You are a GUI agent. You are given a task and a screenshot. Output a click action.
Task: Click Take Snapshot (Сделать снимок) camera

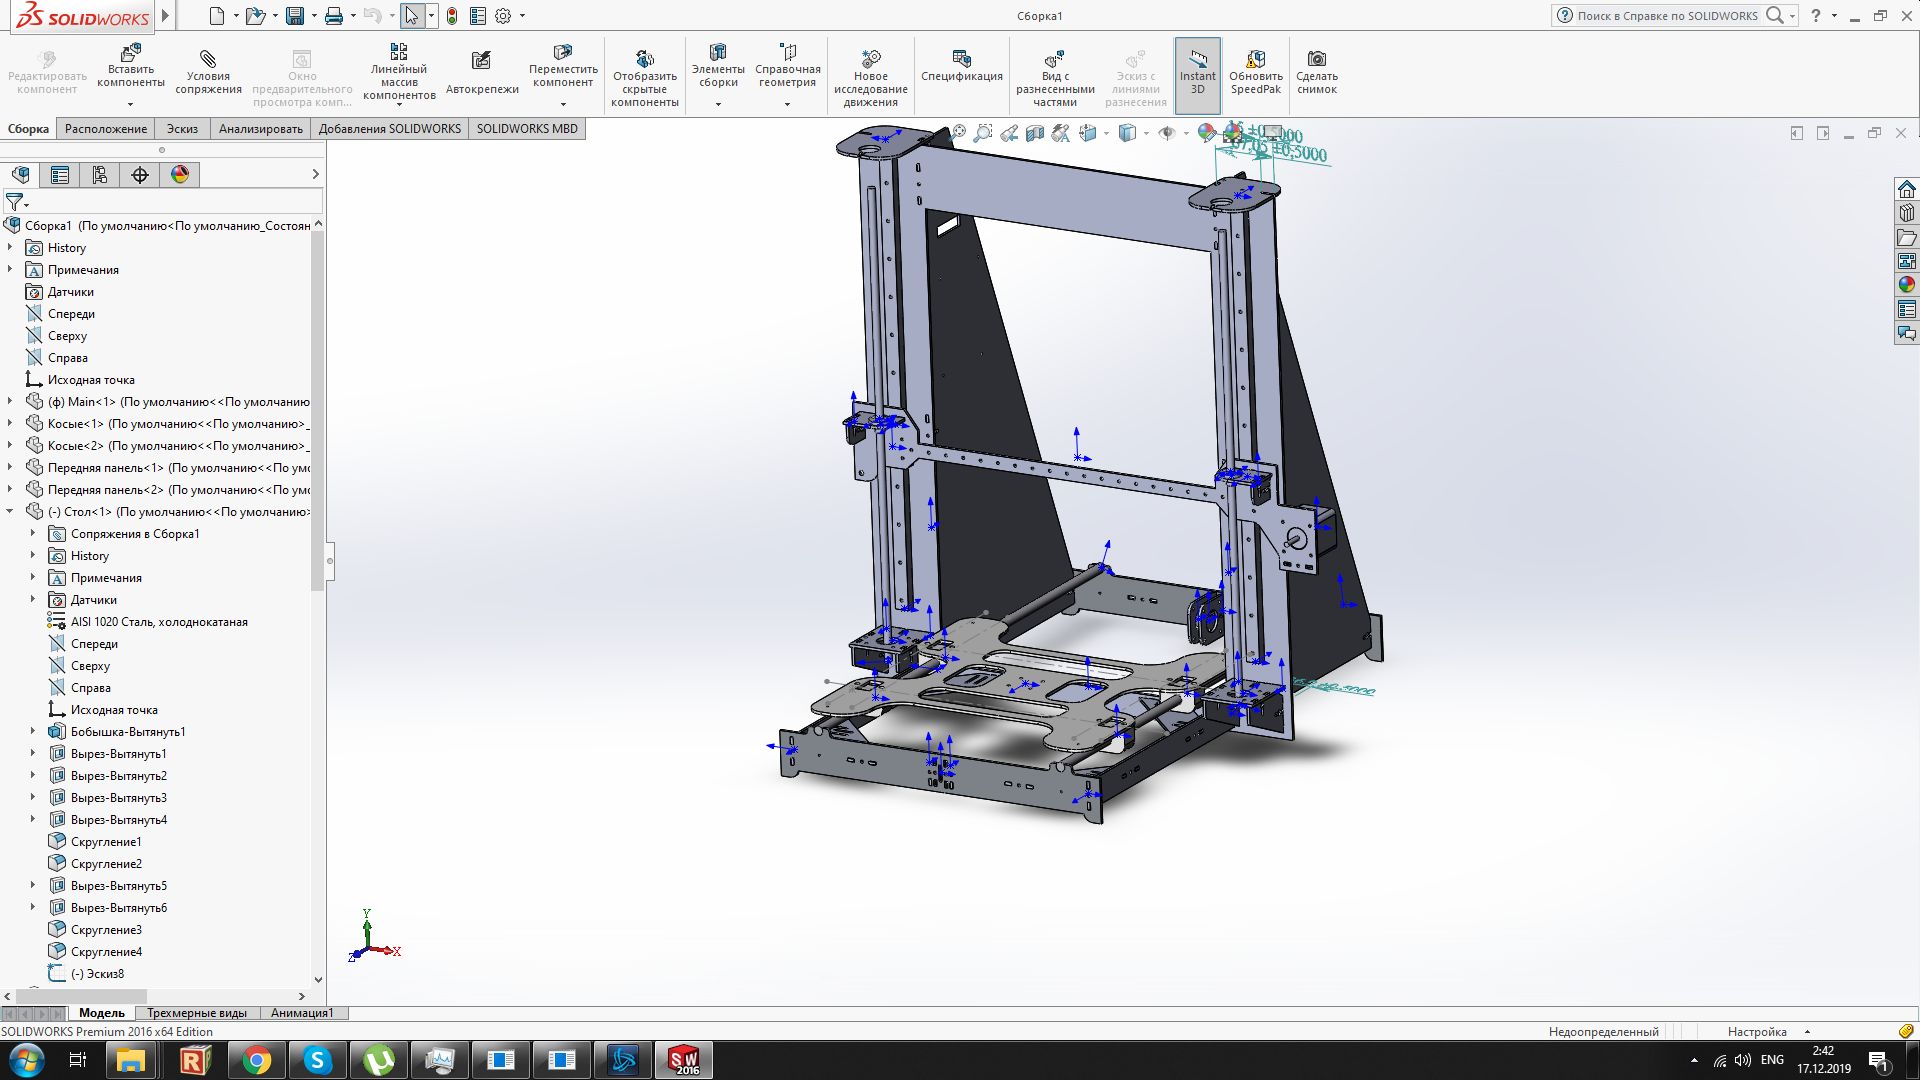1317,72
